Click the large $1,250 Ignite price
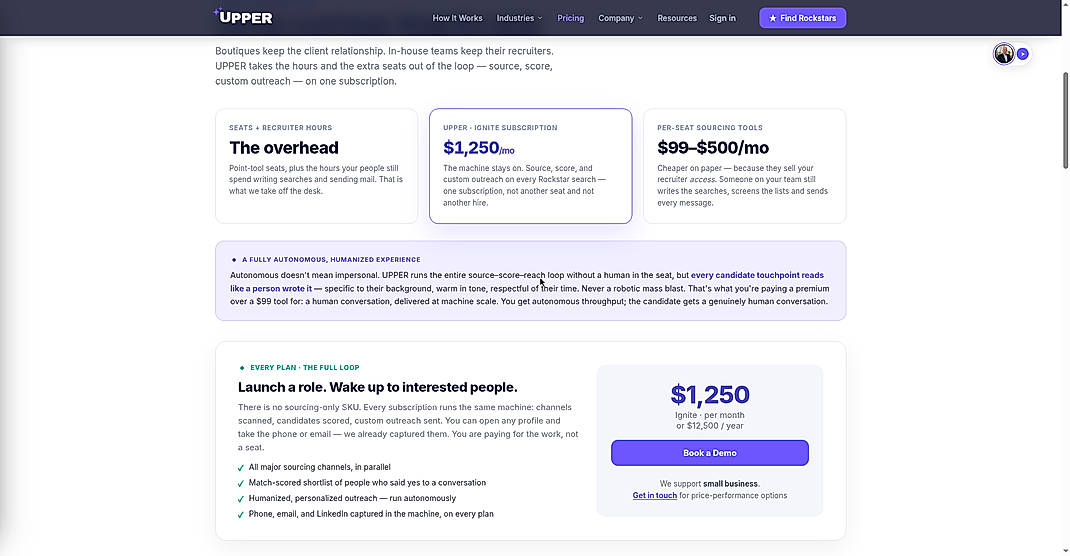 pos(710,395)
